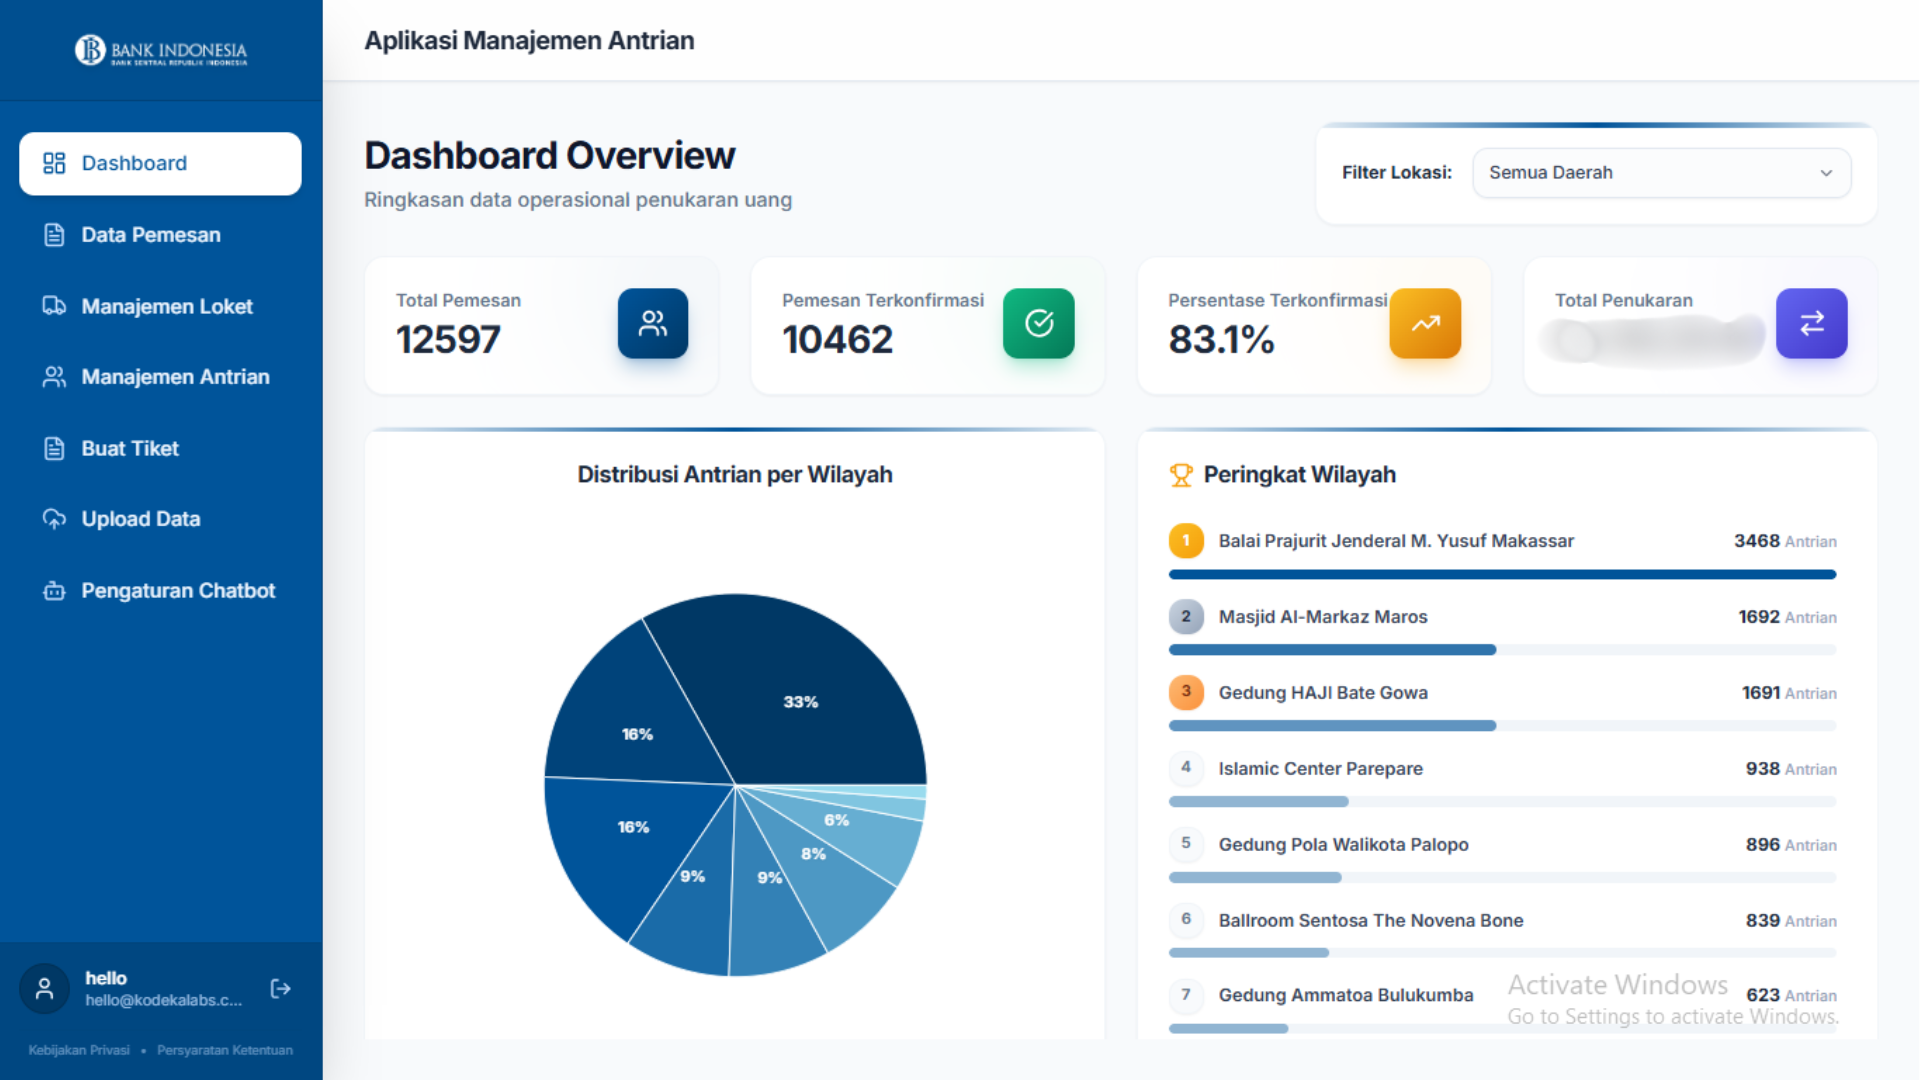Click Balai Prajurit Jenderal M. Yusuf Makassar
This screenshot has height=1080, width=1920.
pos(1396,541)
